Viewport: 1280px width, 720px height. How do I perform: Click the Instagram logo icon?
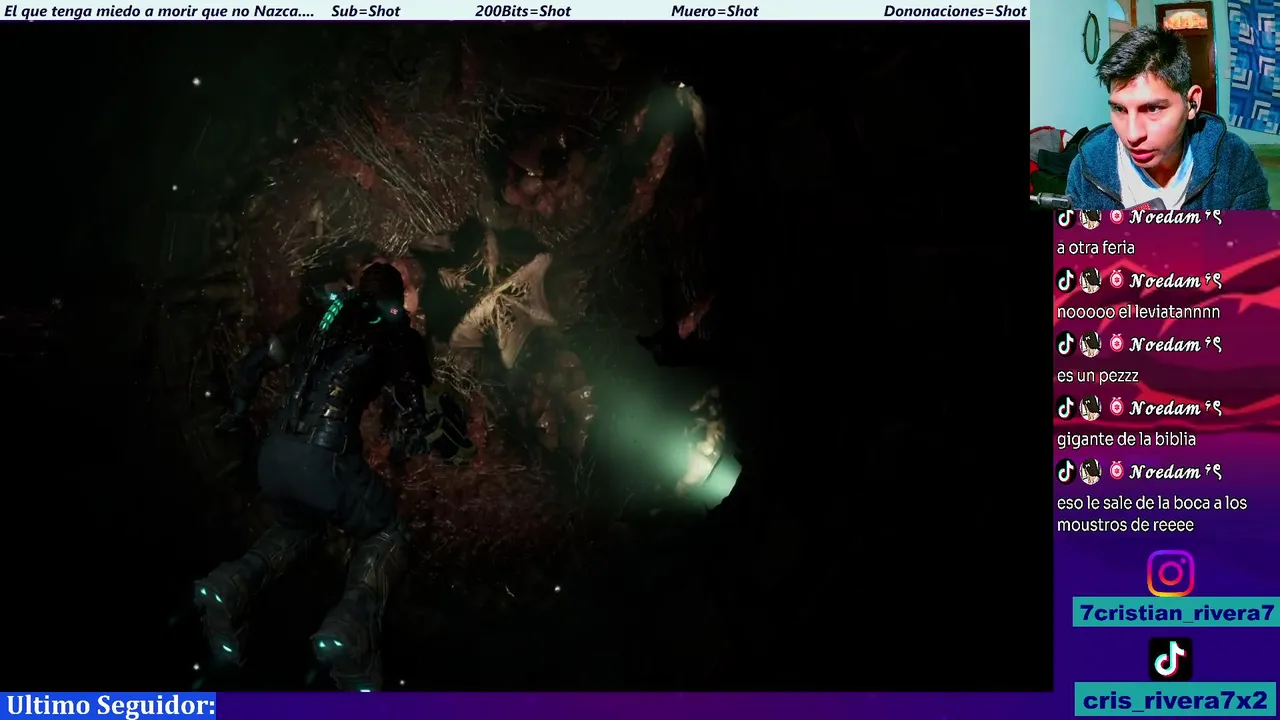click(x=1170, y=574)
